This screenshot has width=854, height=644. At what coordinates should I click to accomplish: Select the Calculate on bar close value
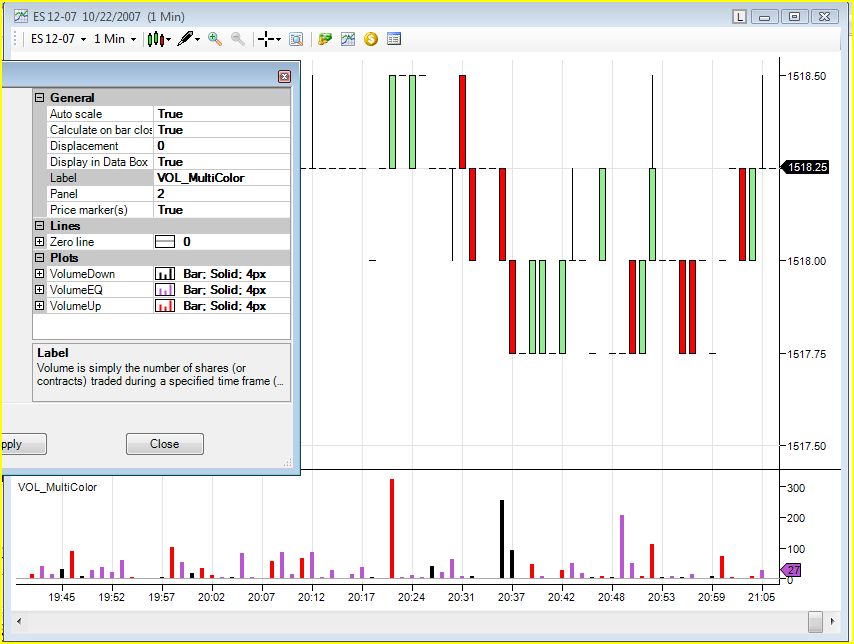222,130
